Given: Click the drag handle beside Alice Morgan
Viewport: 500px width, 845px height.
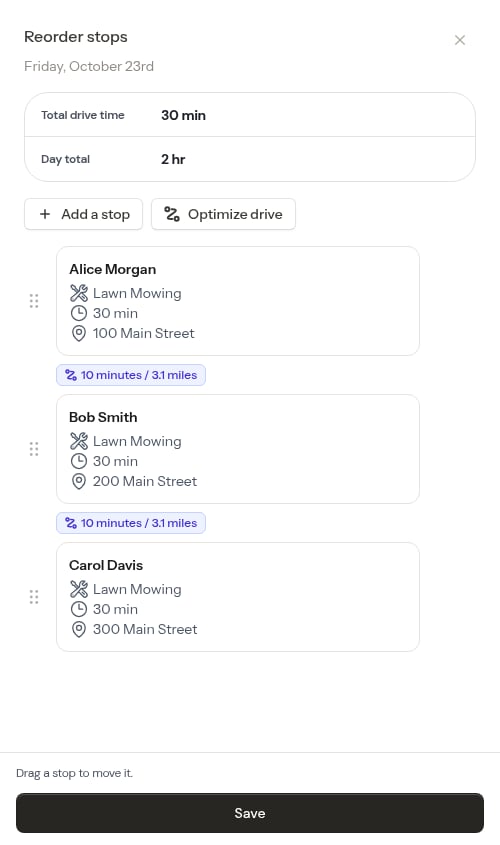Looking at the screenshot, I should pos(34,301).
